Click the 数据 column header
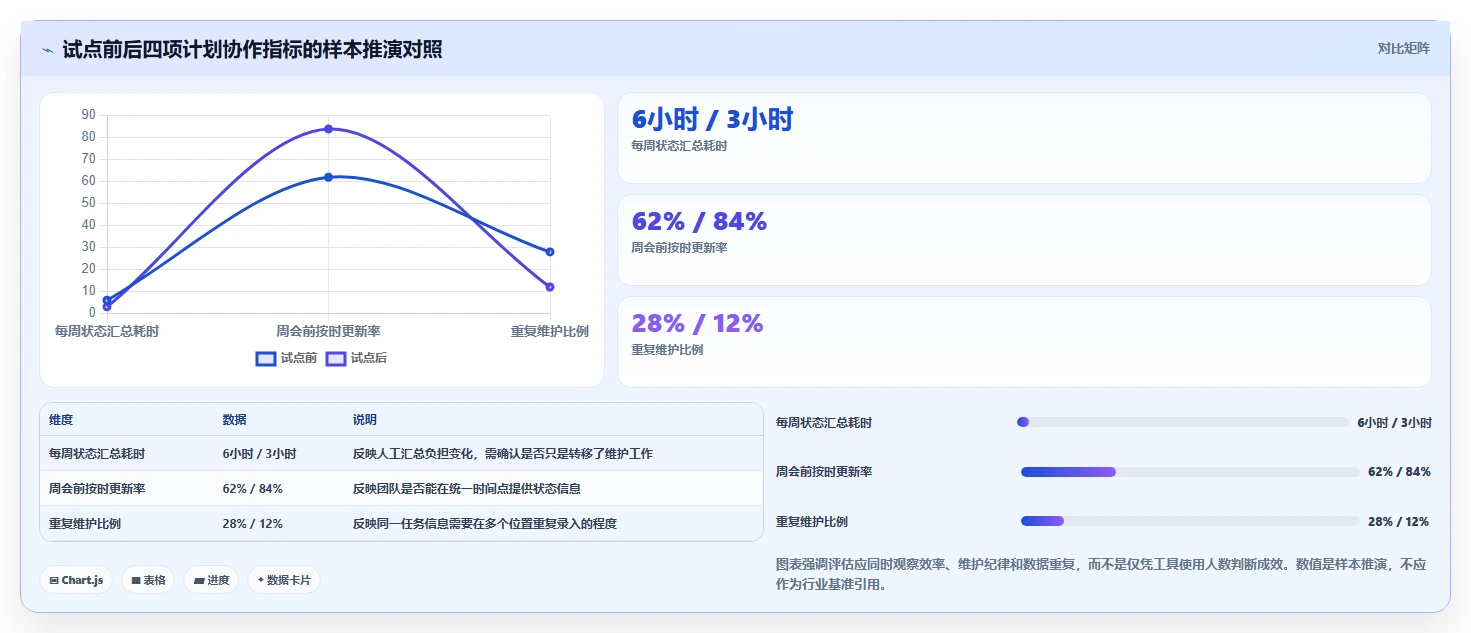 (234, 420)
